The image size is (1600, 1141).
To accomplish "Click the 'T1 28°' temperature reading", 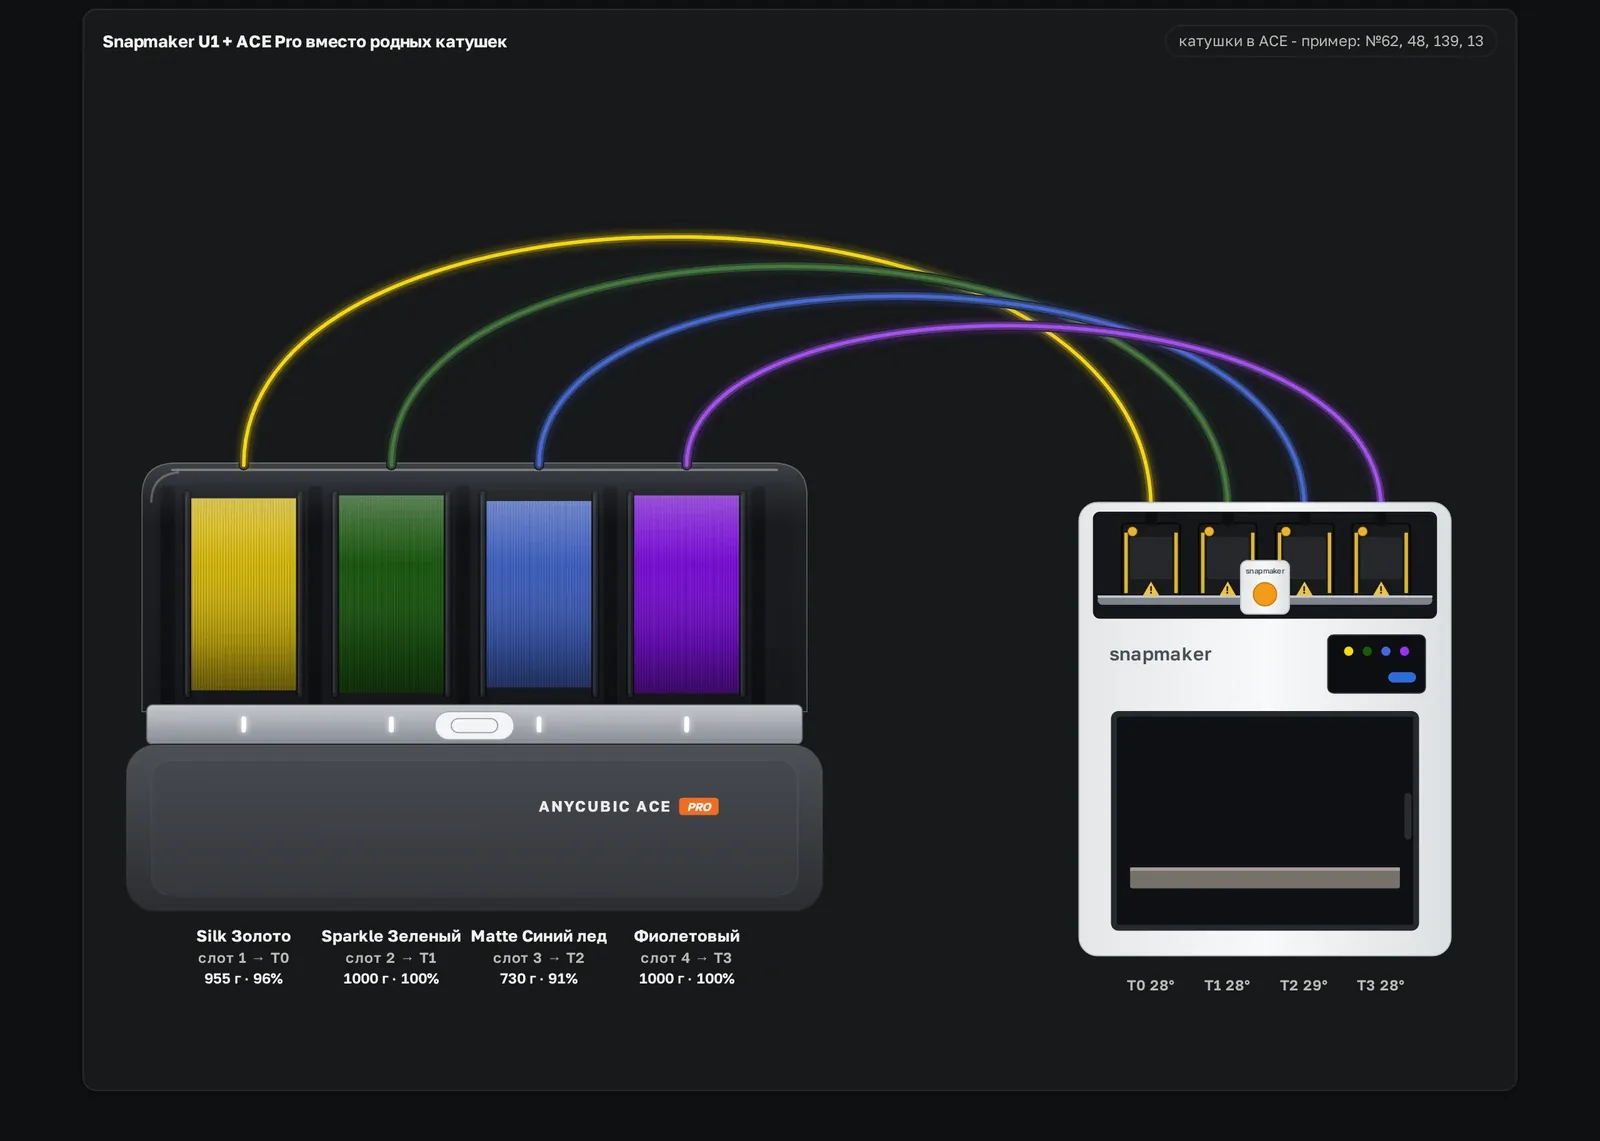I will (1227, 986).
